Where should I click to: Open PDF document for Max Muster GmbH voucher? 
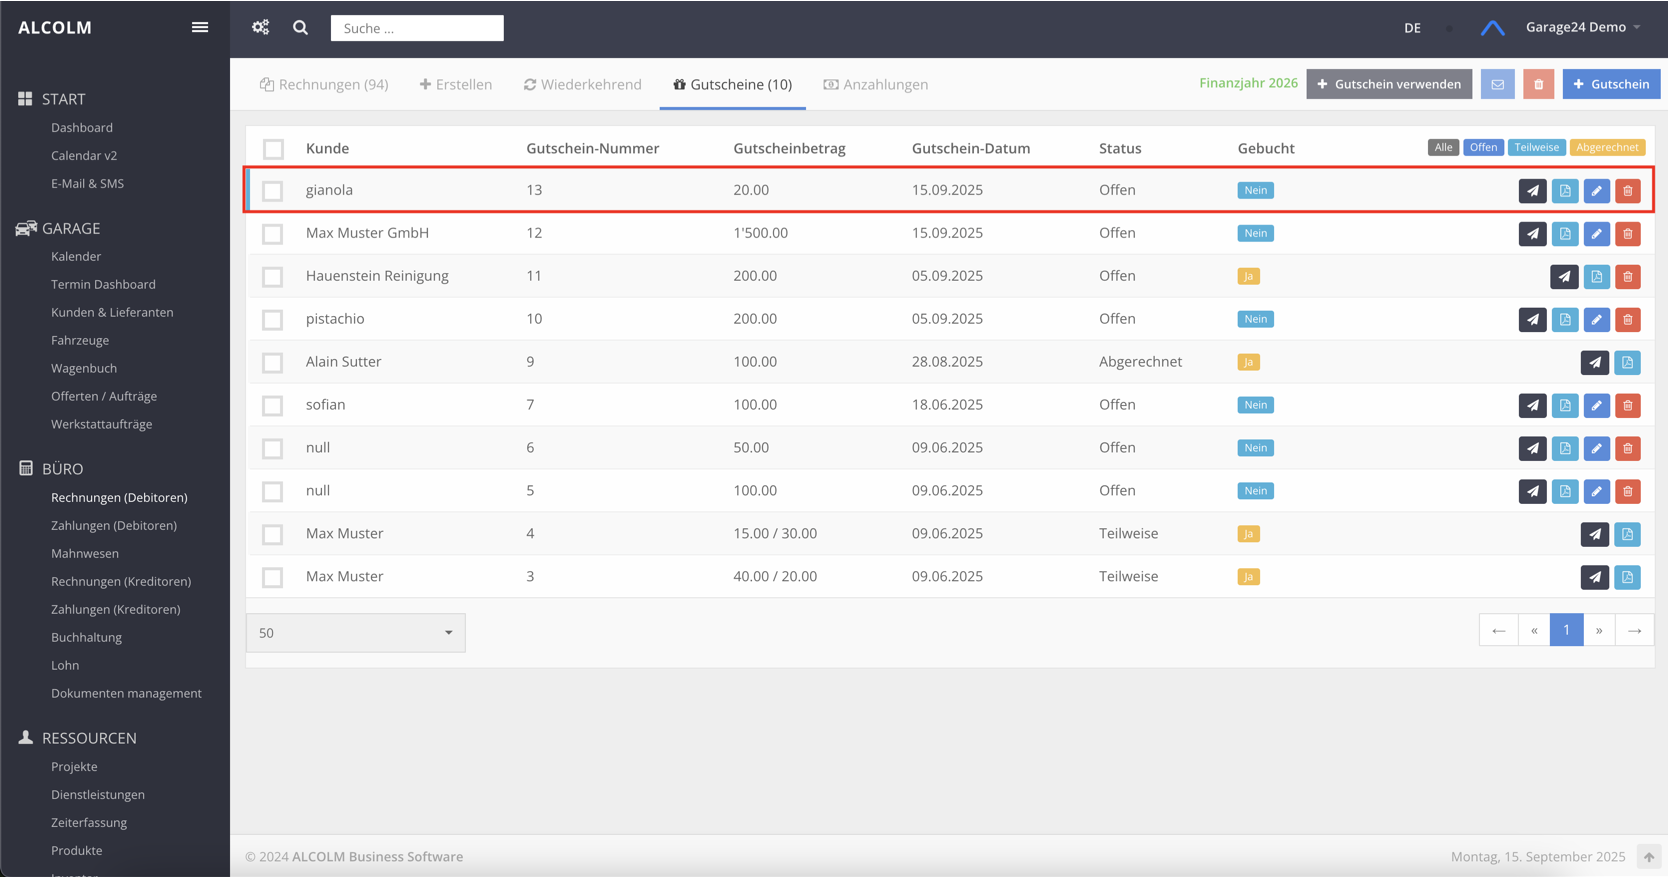1565,234
